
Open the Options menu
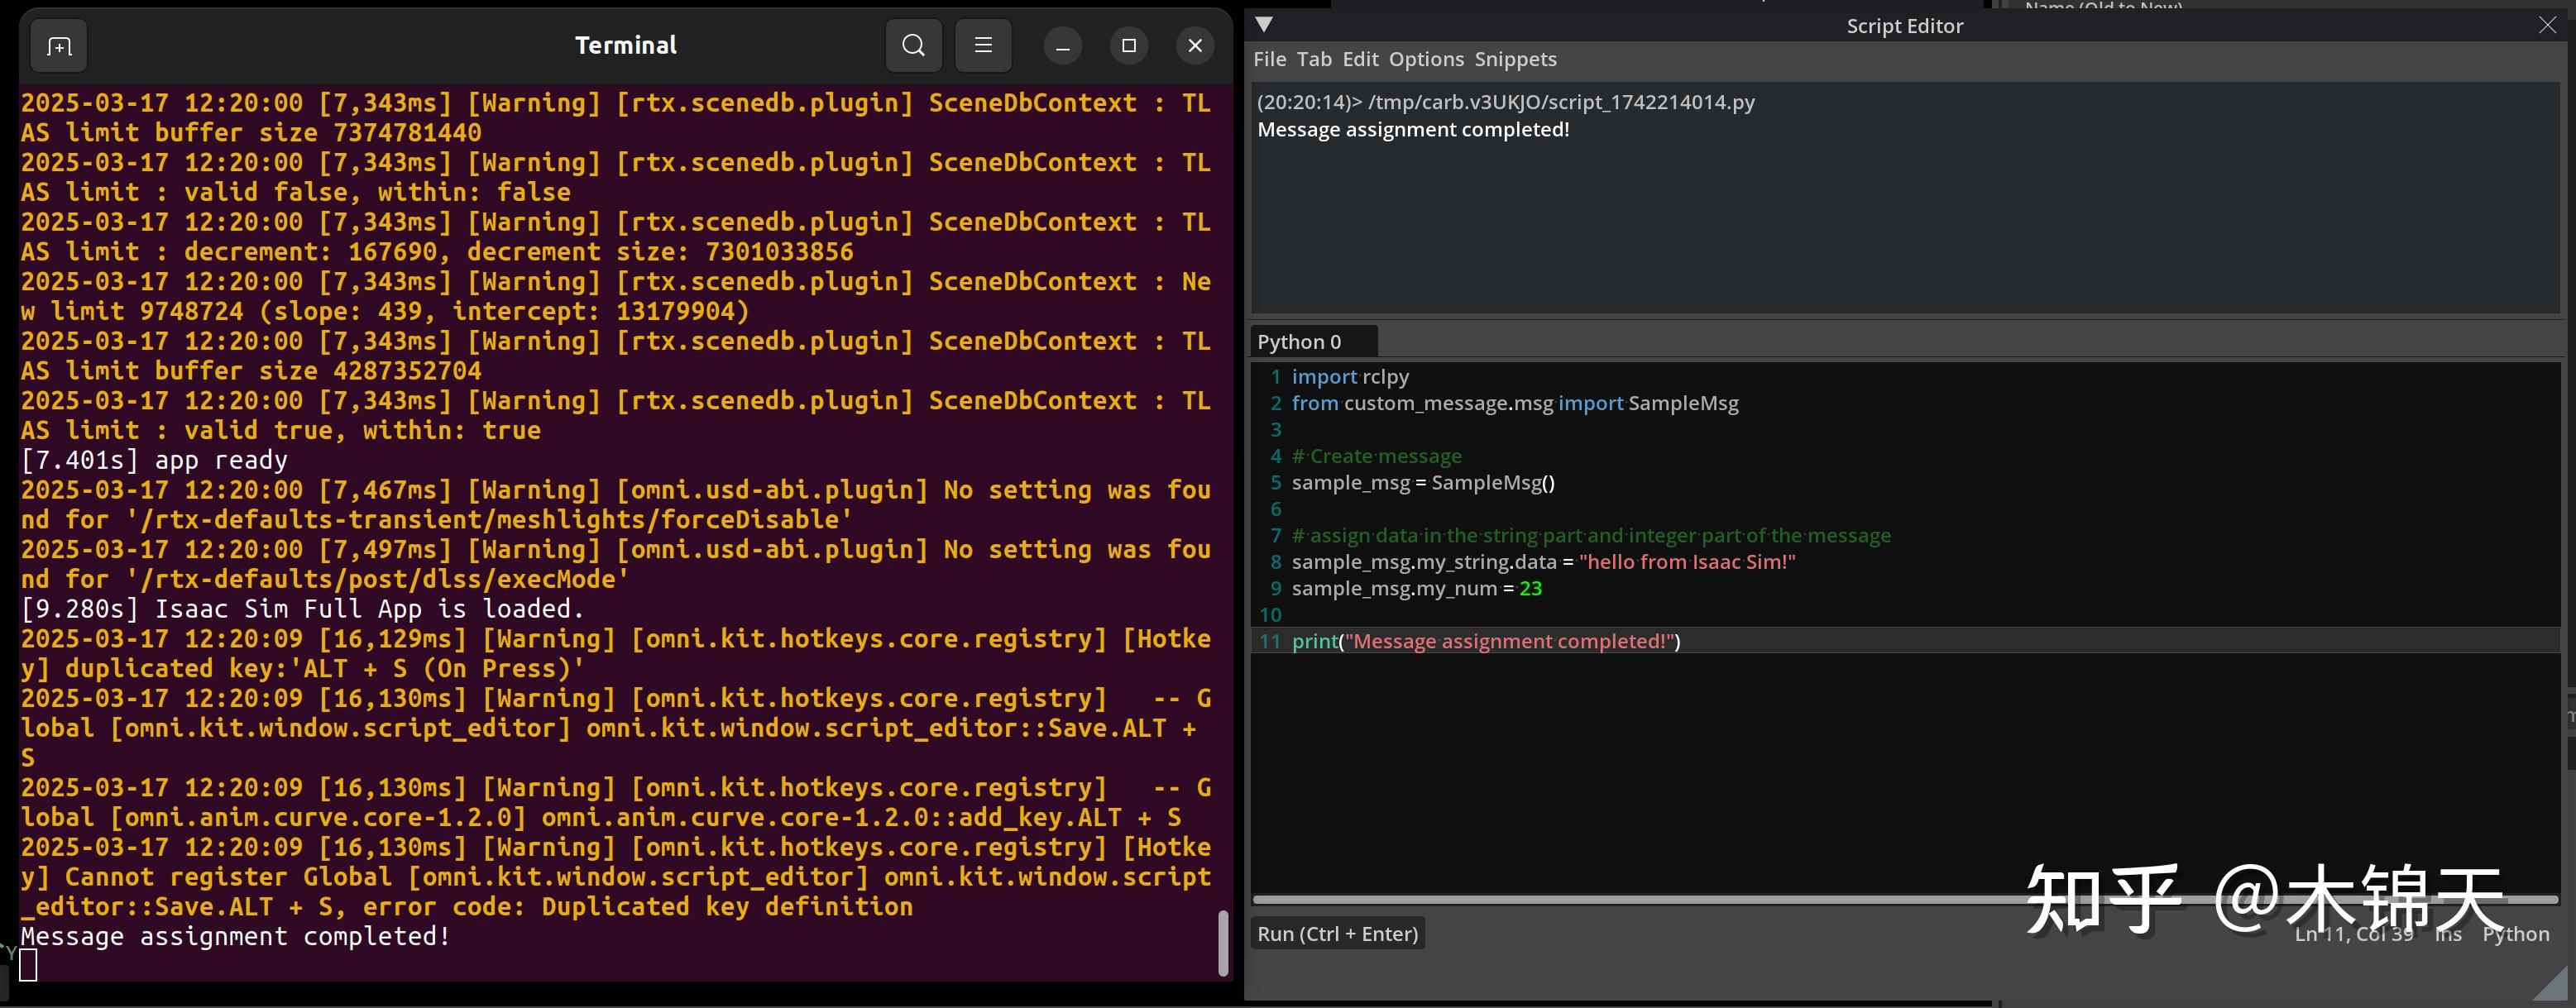click(1426, 59)
